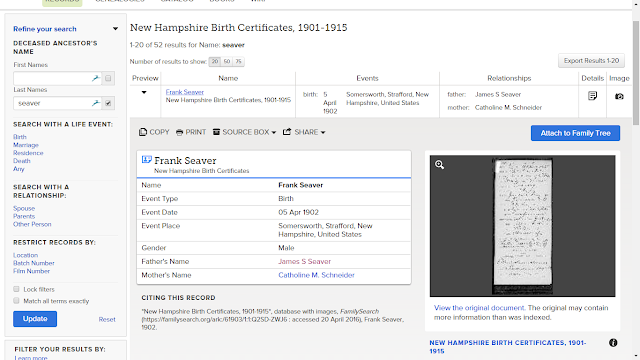Copy the record with the COPY button
640x360 pixels.
coord(154,132)
